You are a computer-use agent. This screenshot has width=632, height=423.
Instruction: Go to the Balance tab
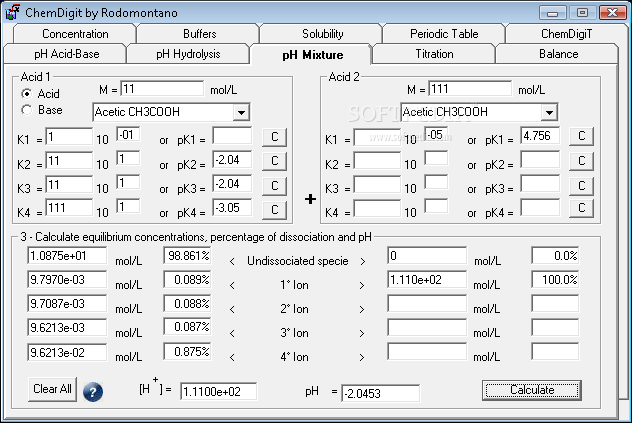point(558,54)
